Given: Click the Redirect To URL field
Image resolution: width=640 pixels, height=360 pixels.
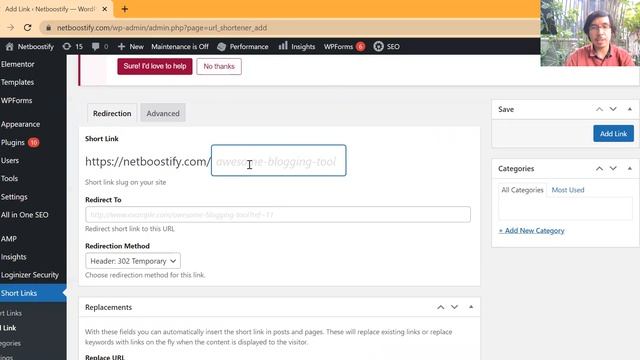Looking at the screenshot, I should [x=278, y=214].
